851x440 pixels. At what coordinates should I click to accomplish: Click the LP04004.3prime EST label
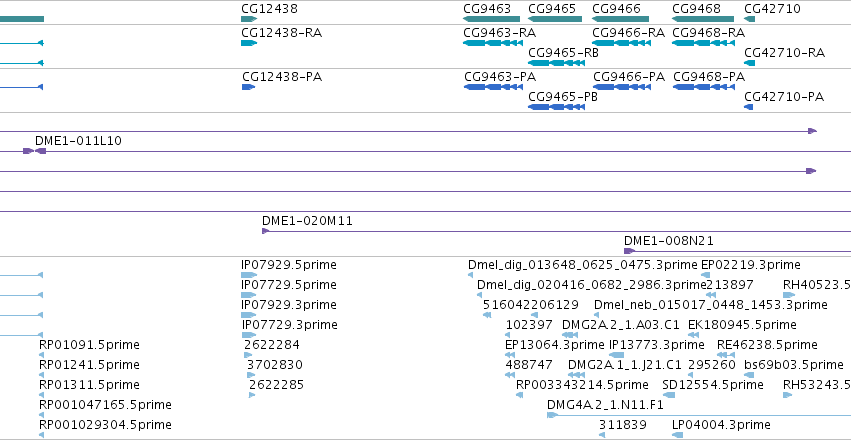[x=721, y=424]
